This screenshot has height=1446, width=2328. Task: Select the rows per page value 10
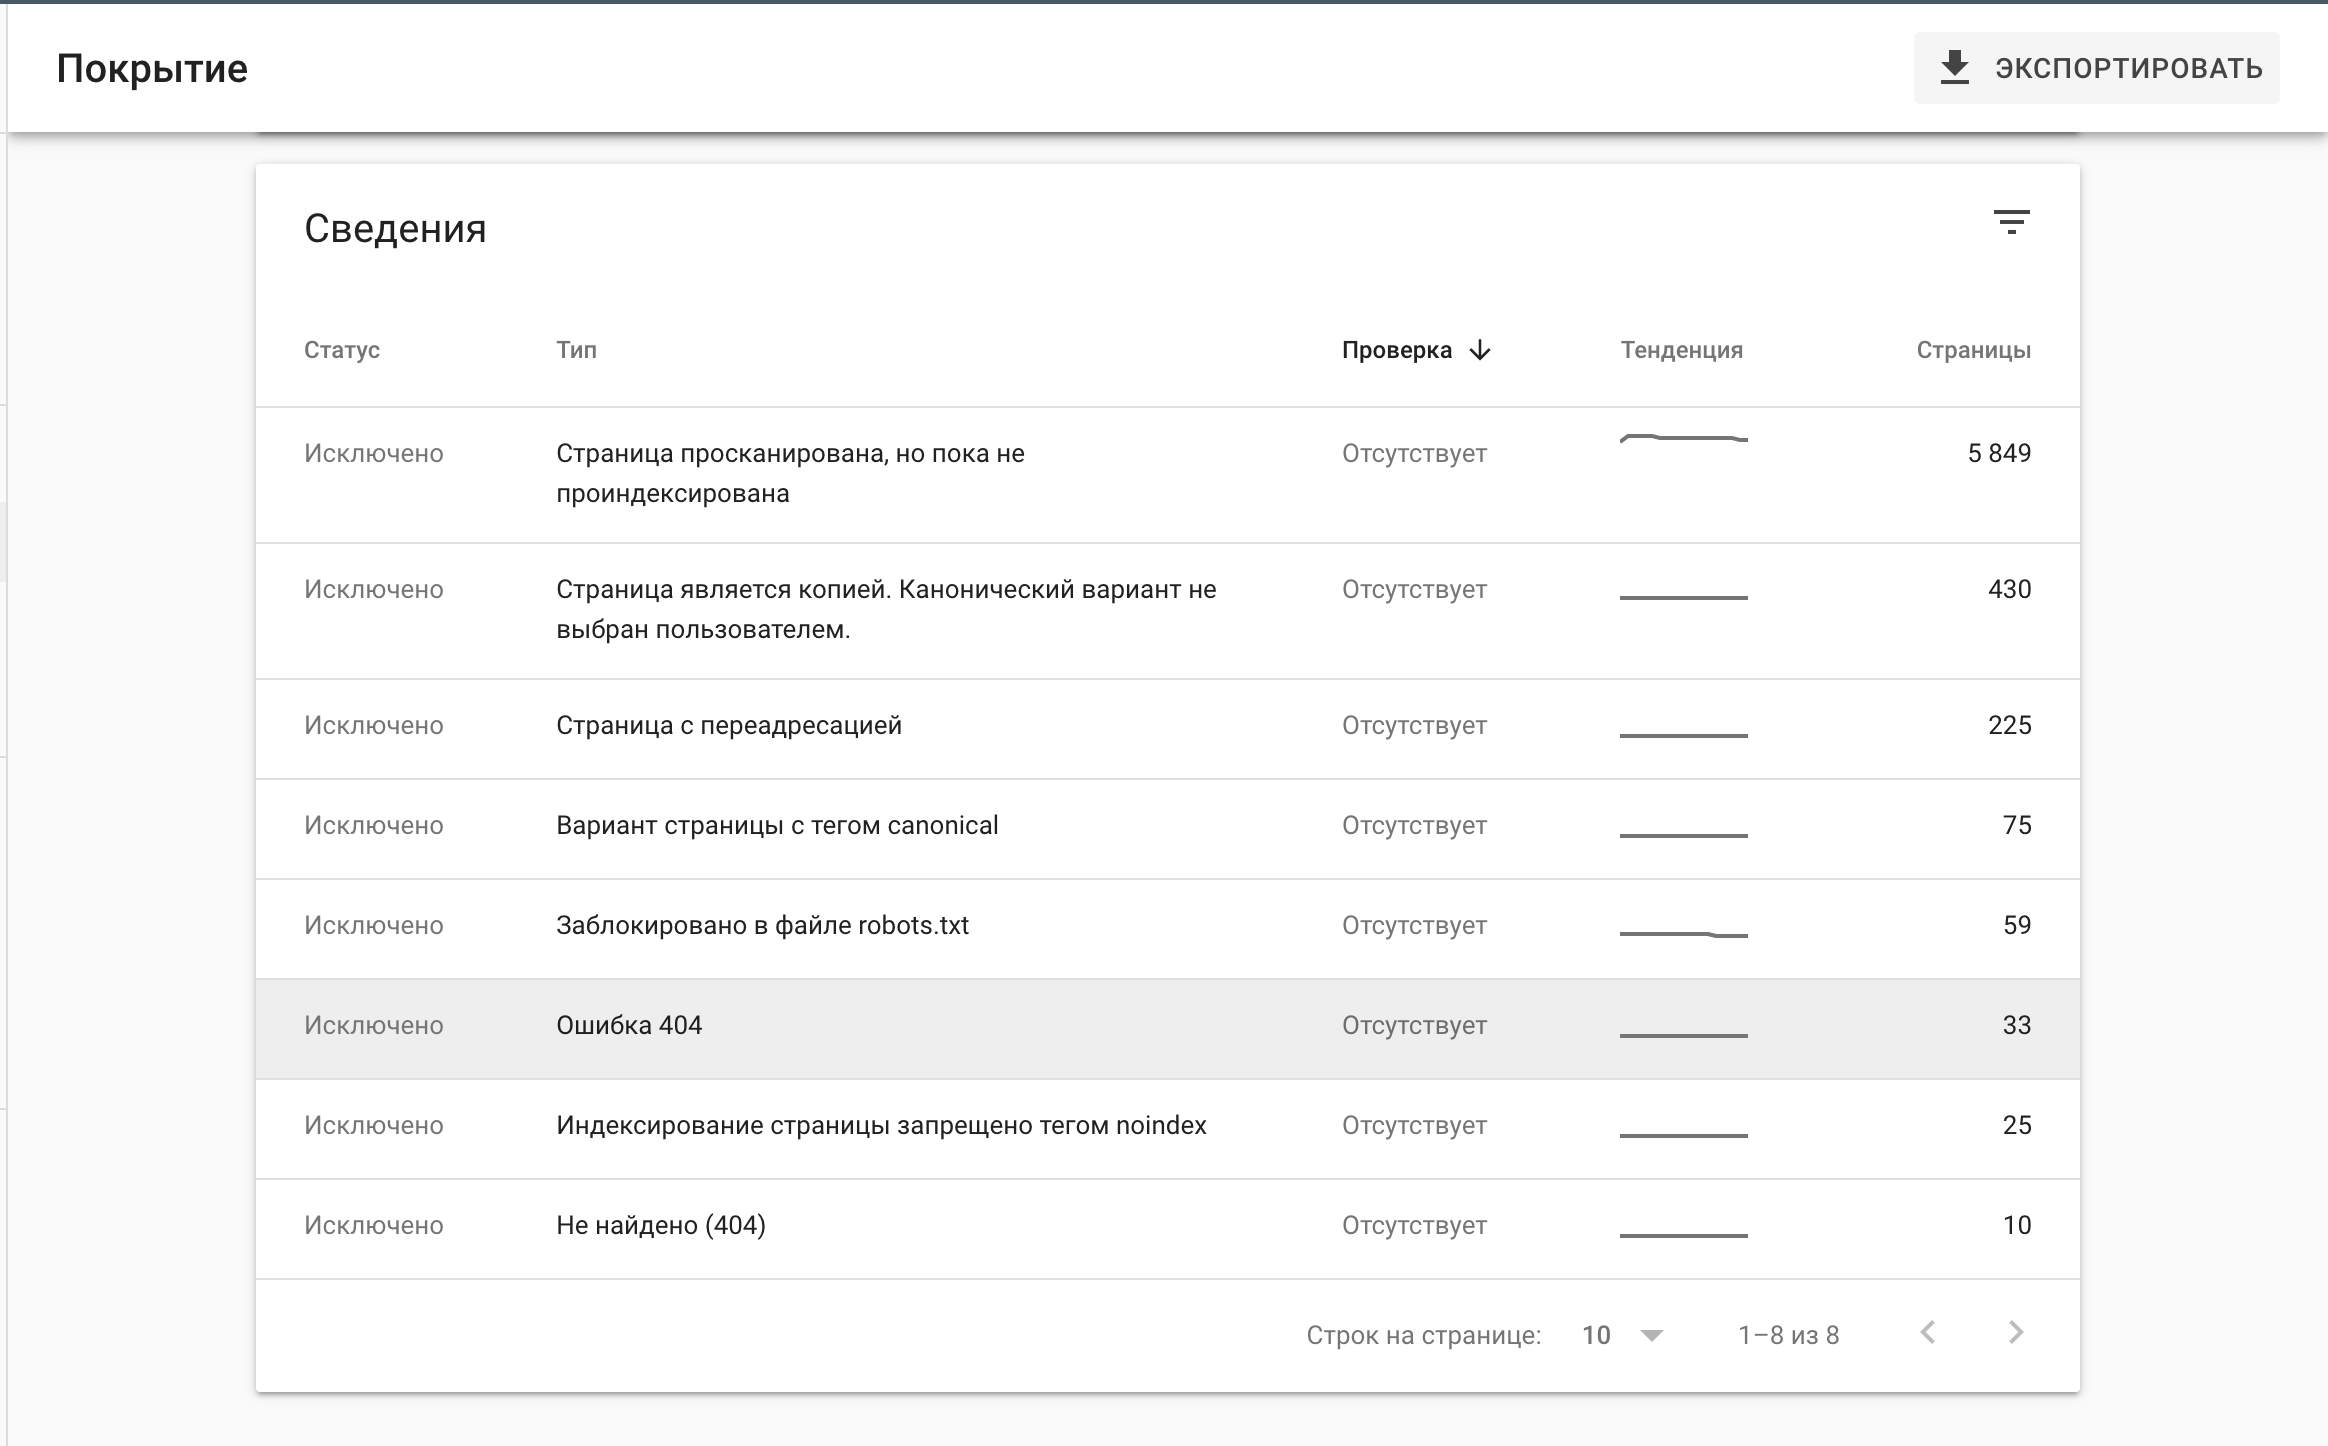coord(1596,1335)
